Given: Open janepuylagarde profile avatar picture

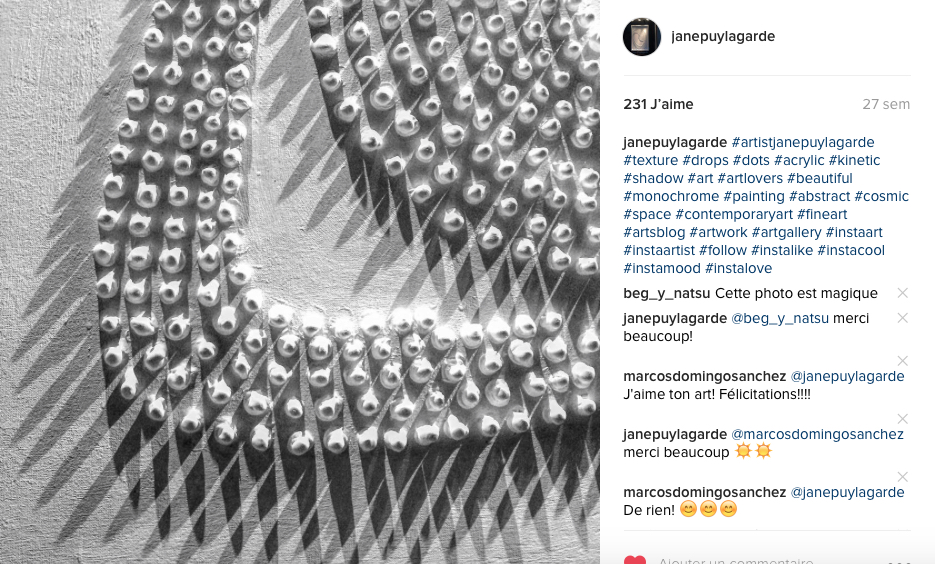Looking at the screenshot, I should pos(642,37).
